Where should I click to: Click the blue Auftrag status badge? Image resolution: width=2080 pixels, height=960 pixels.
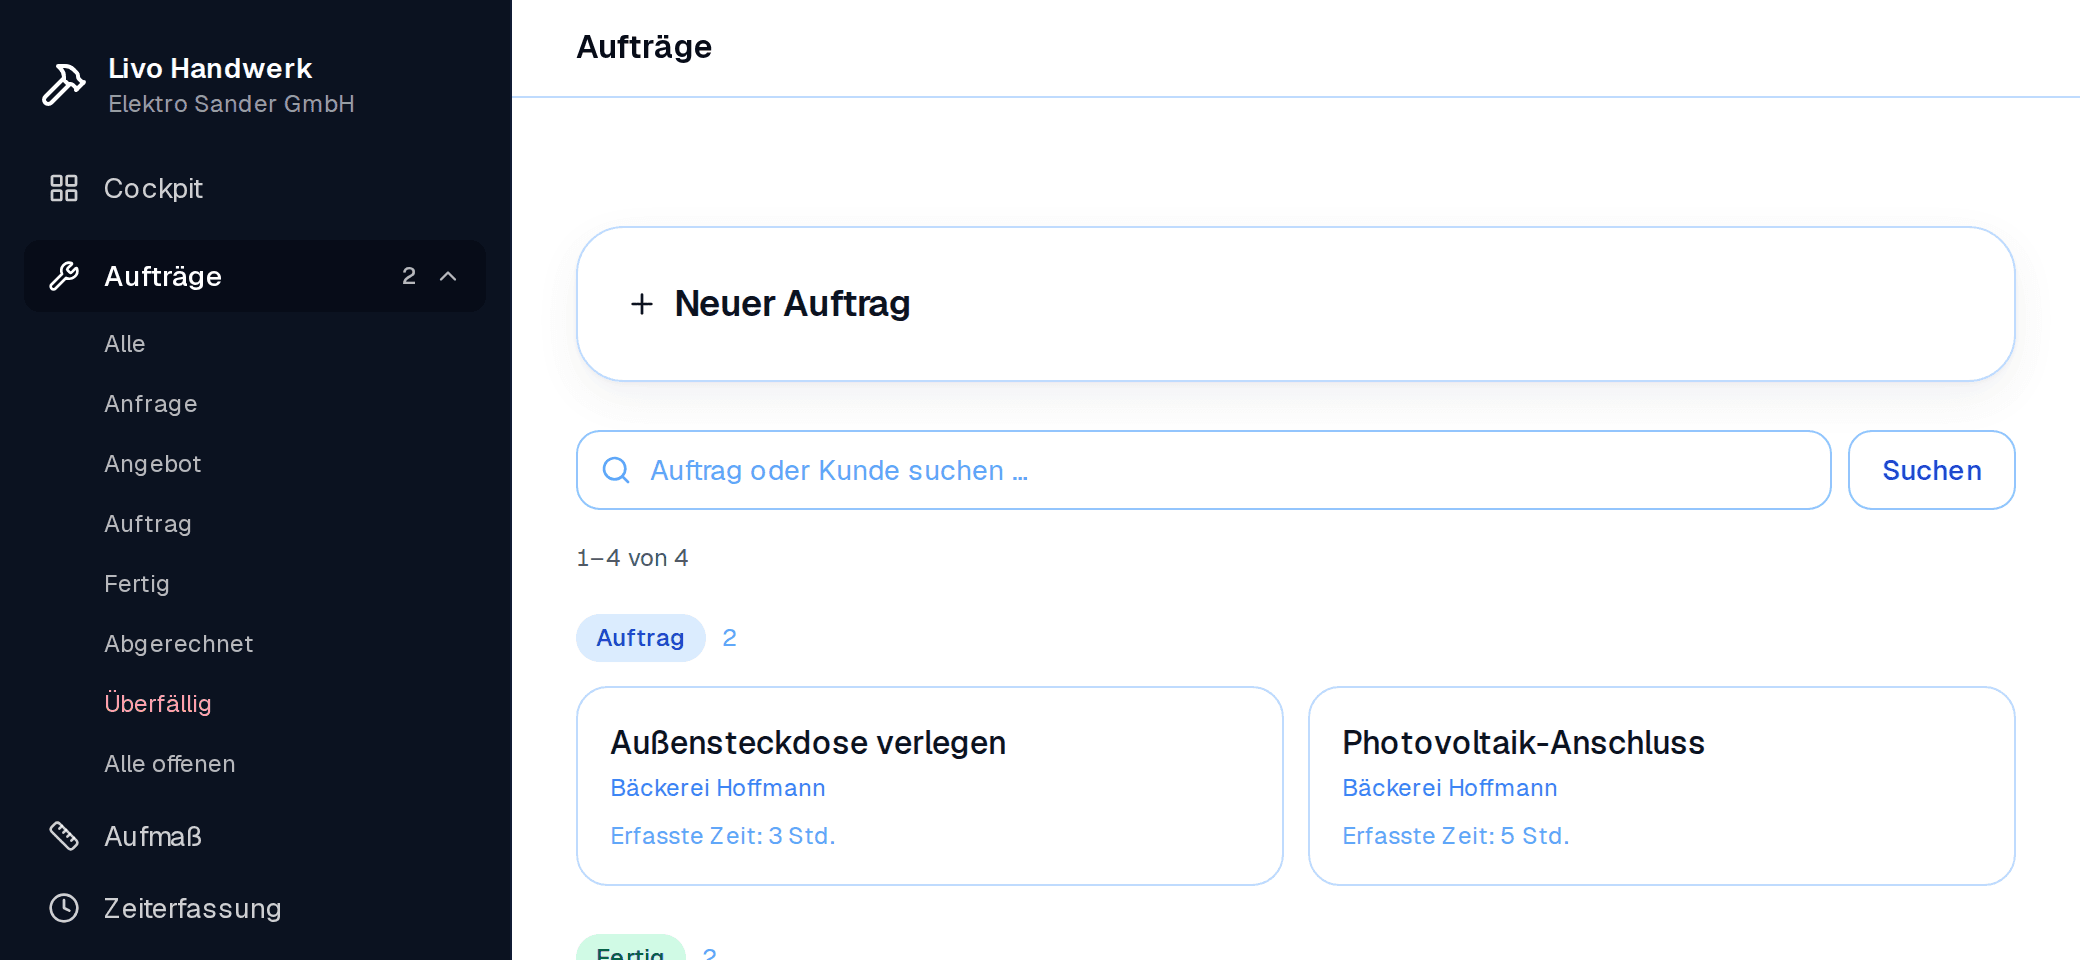(x=640, y=638)
